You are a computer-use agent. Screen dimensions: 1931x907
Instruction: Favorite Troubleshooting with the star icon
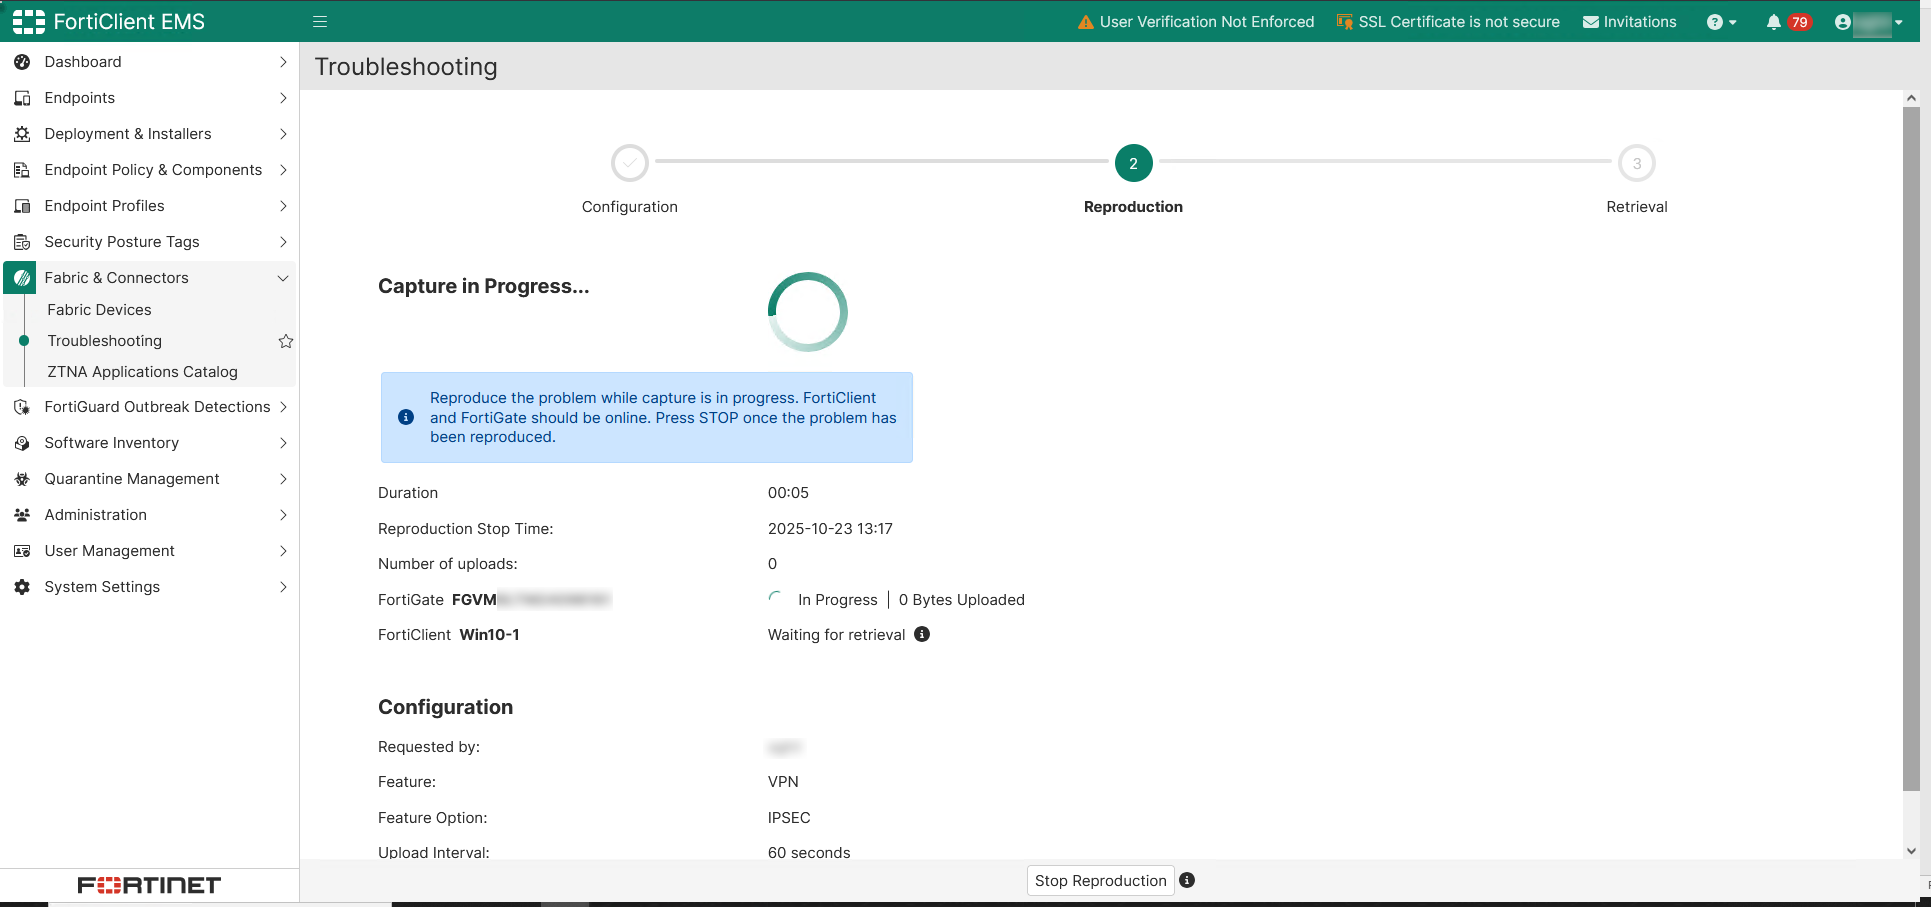286,341
